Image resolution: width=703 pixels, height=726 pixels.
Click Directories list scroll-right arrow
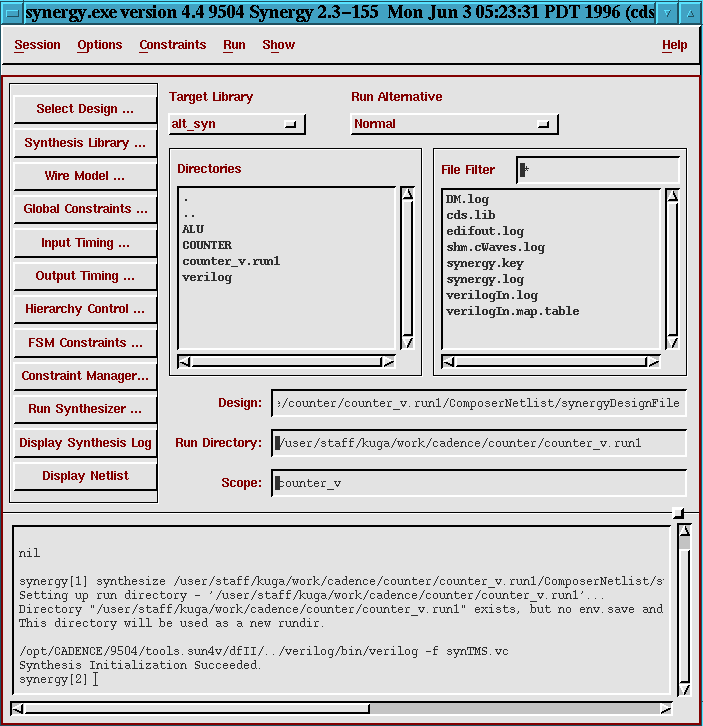point(388,362)
